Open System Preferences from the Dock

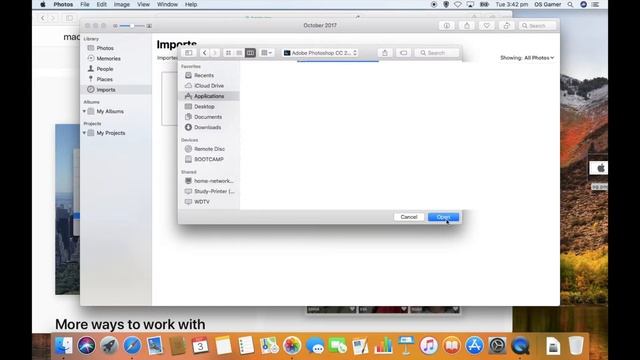pos(497,346)
